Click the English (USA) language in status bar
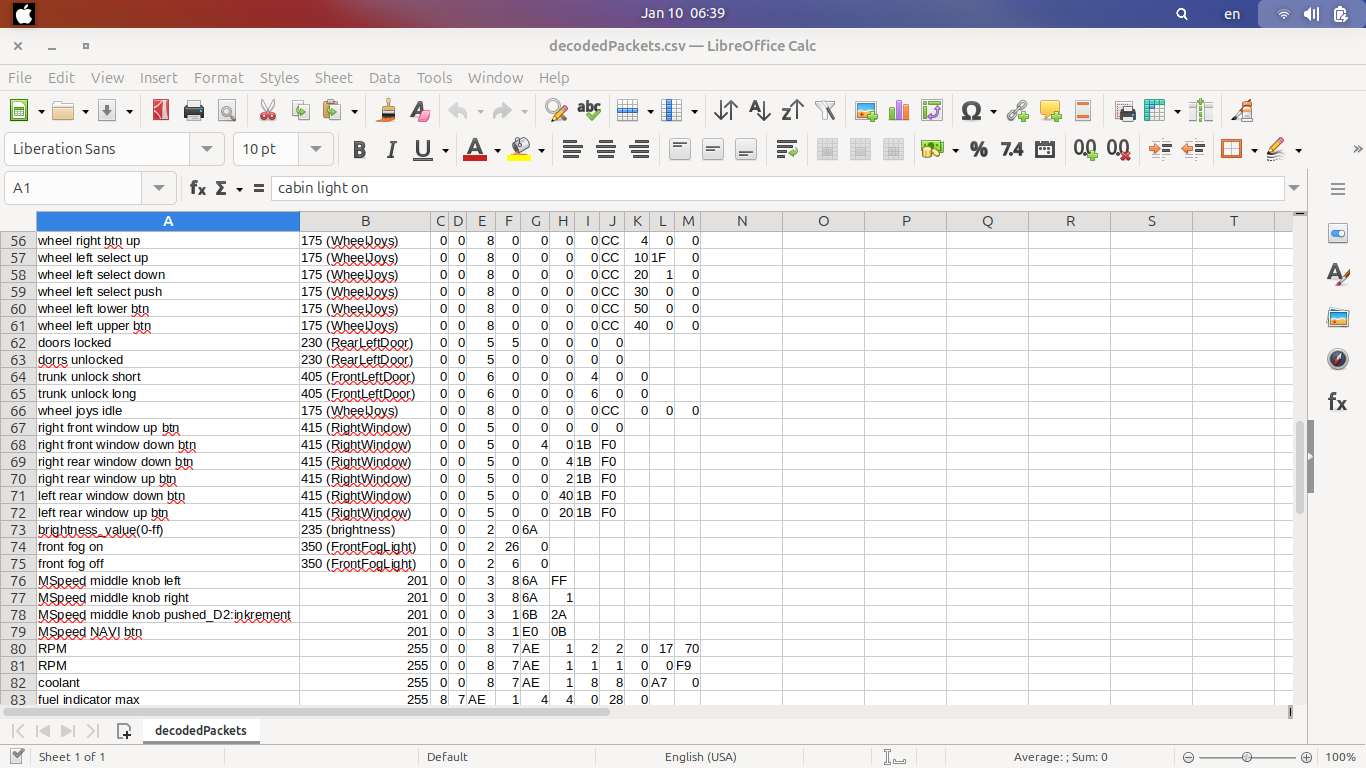This screenshot has height=768, width=1366. click(x=700, y=757)
